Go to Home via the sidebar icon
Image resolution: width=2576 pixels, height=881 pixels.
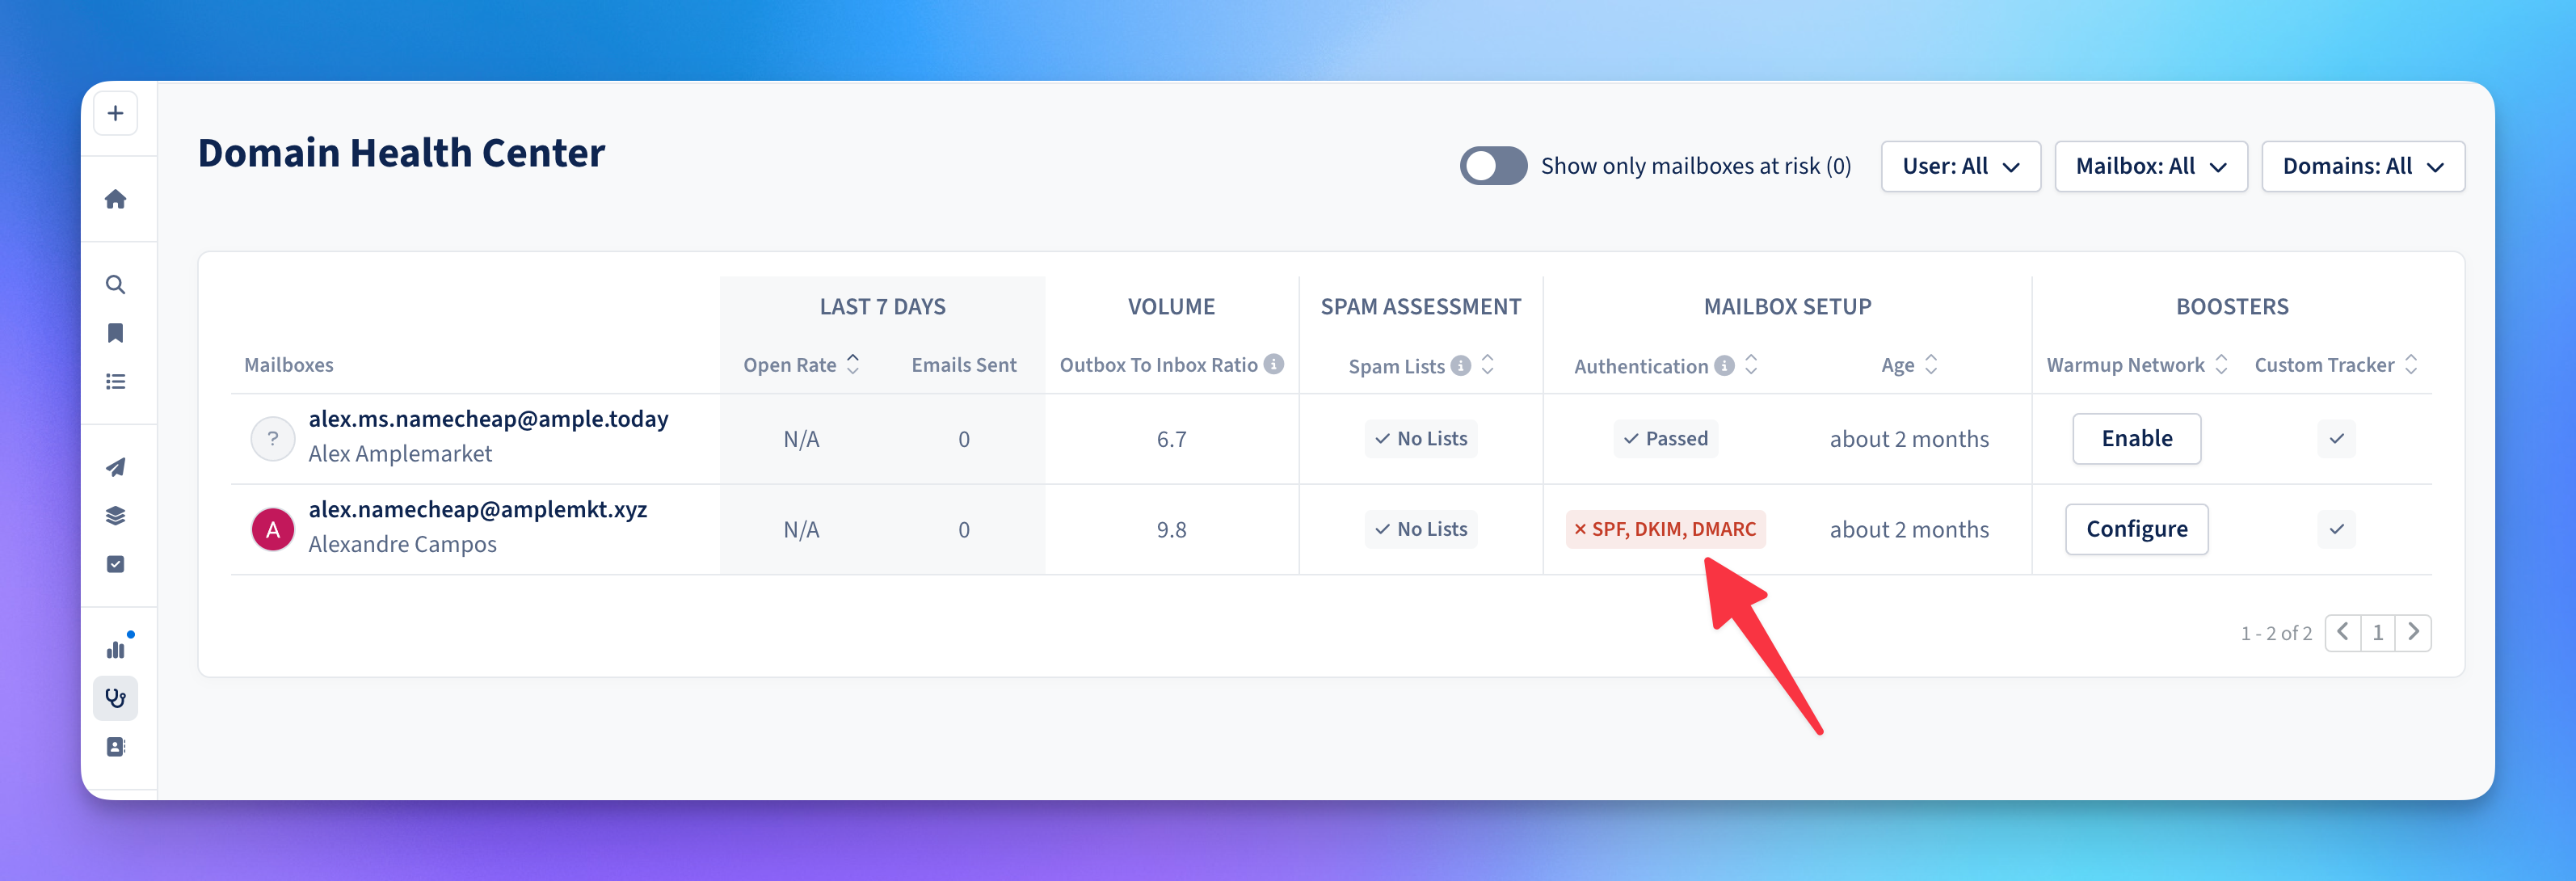pyautogui.click(x=115, y=199)
